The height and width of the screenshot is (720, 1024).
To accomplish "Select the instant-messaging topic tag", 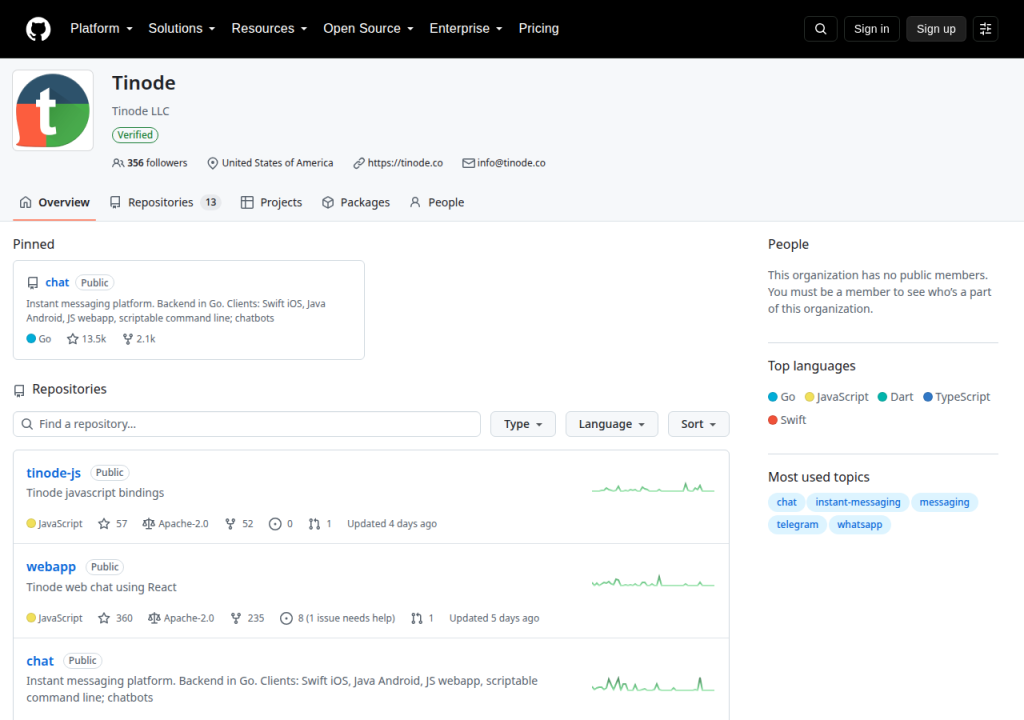I will click(x=857, y=502).
